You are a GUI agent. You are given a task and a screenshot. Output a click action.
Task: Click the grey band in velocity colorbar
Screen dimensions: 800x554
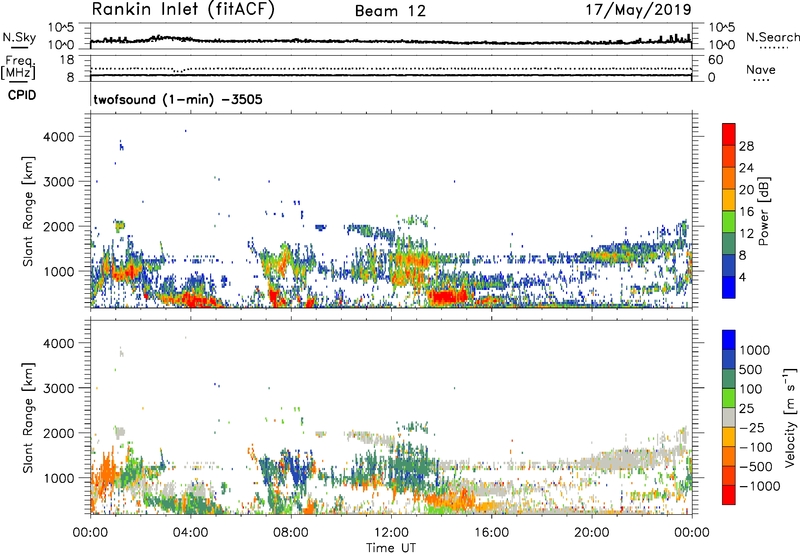729,417
